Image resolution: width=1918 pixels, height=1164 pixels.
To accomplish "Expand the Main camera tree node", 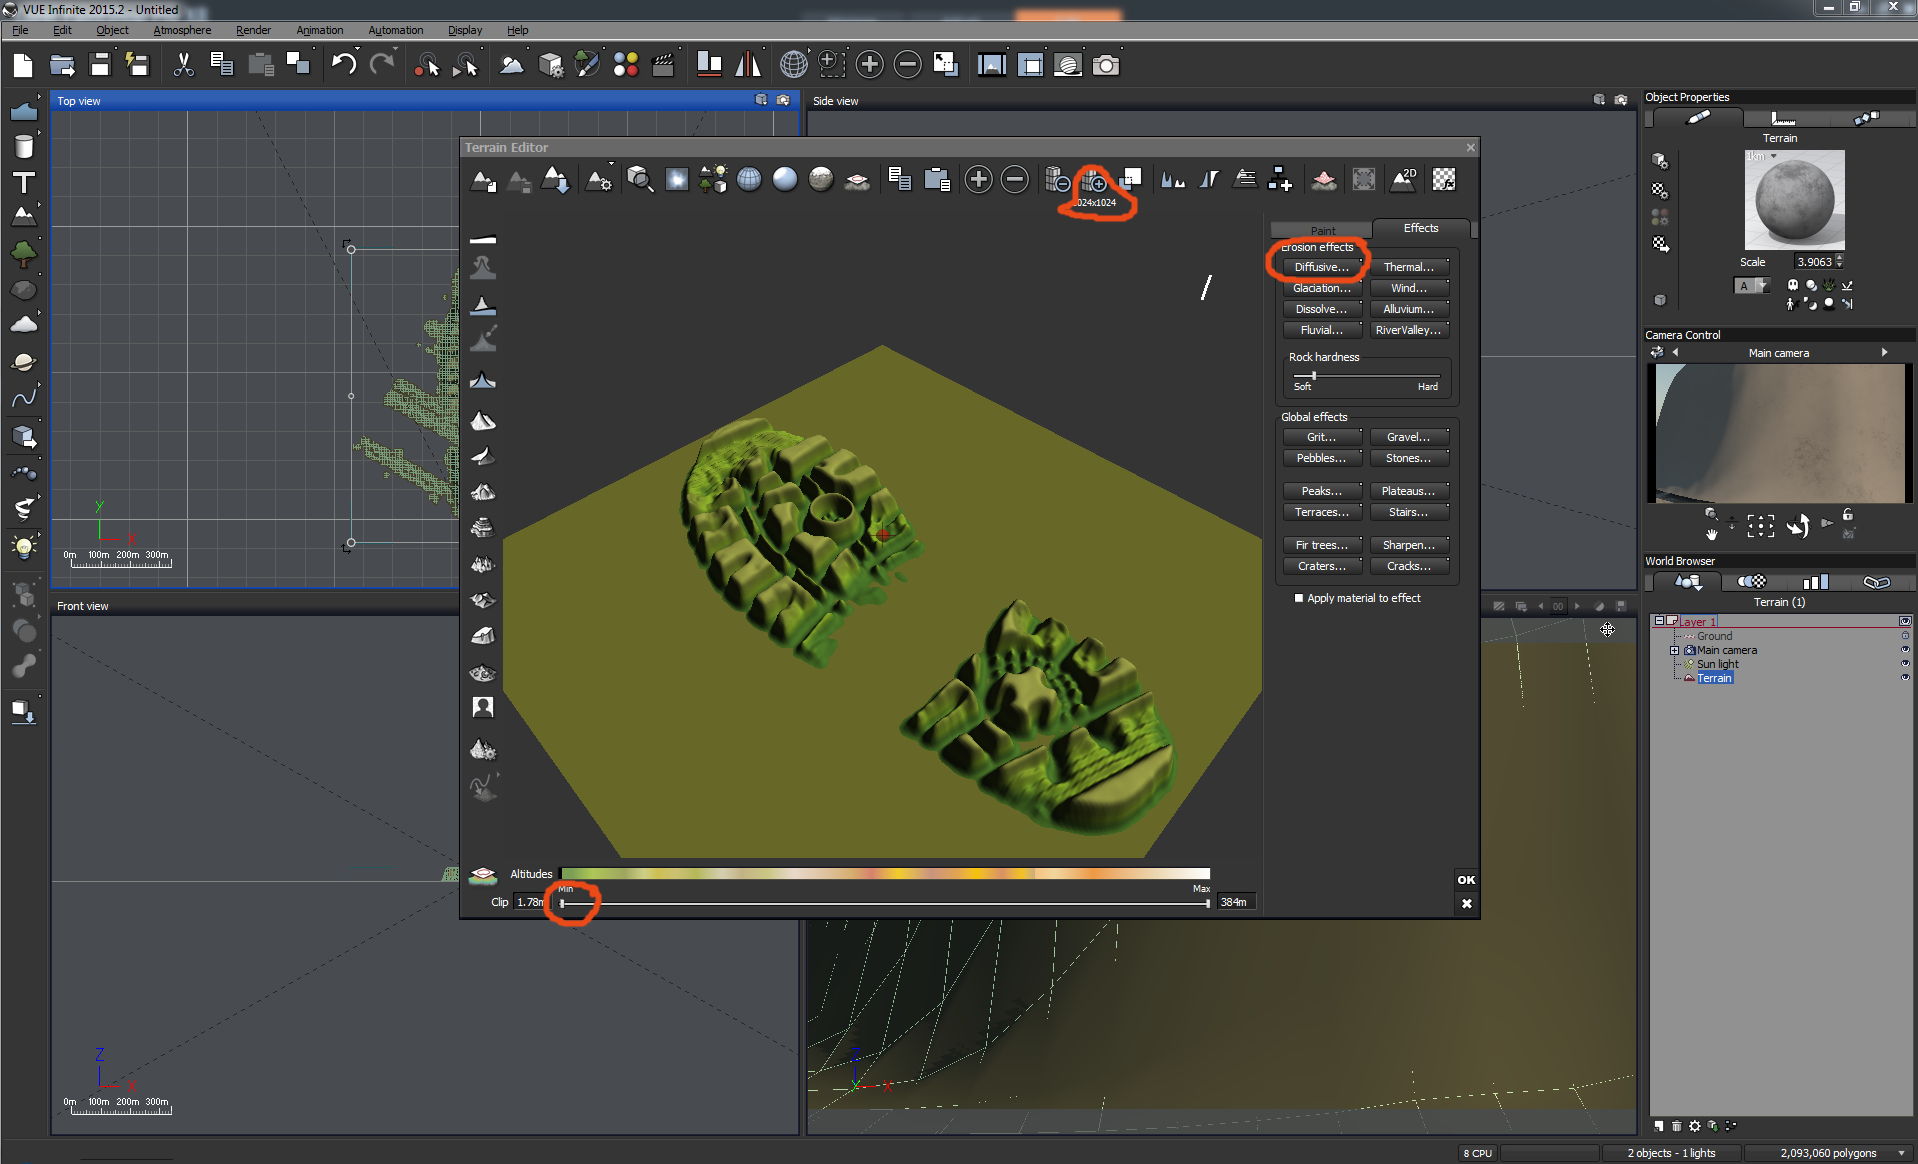I will [x=1675, y=650].
